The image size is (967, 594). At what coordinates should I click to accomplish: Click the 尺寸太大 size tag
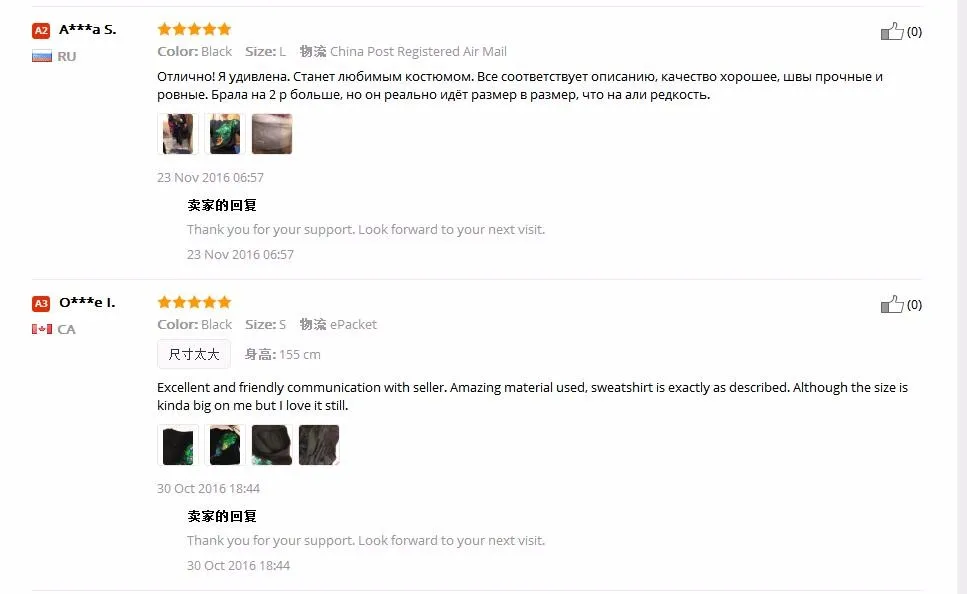coord(194,354)
